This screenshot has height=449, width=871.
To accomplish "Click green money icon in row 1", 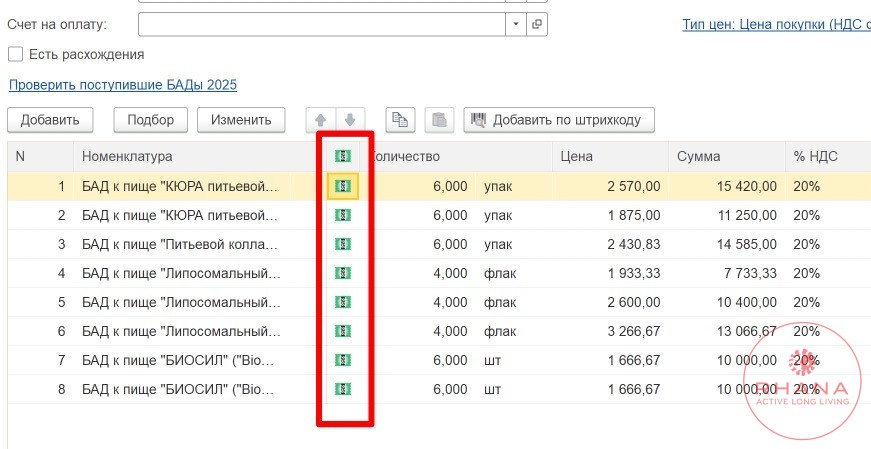I will (343, 186).
